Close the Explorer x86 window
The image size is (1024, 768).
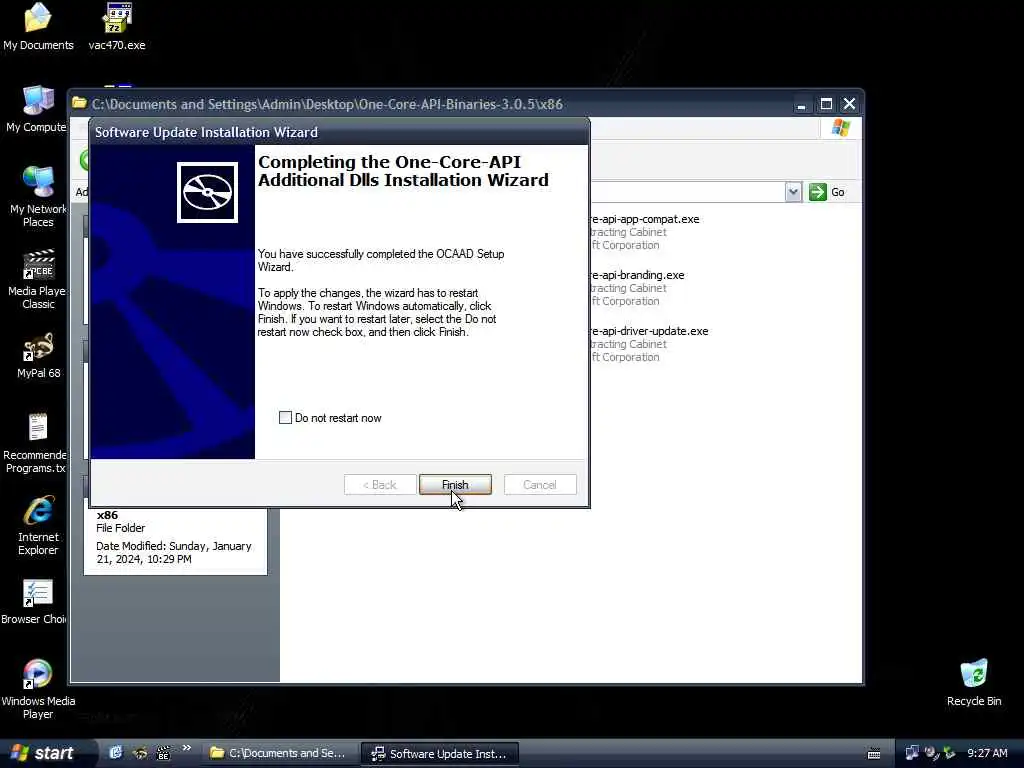(x=850, y=104)
